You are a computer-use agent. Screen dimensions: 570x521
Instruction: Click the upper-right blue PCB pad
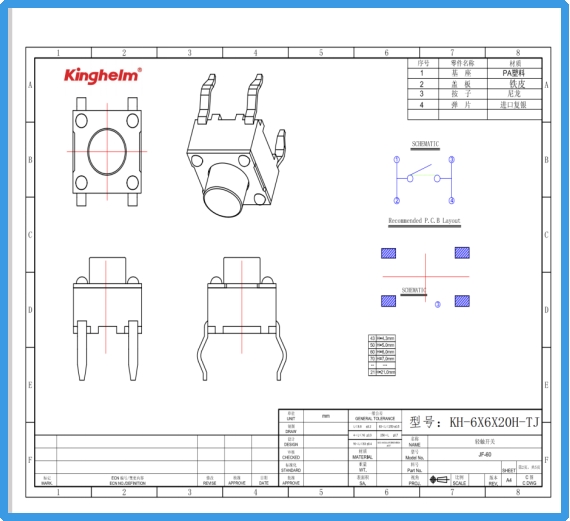462,253
